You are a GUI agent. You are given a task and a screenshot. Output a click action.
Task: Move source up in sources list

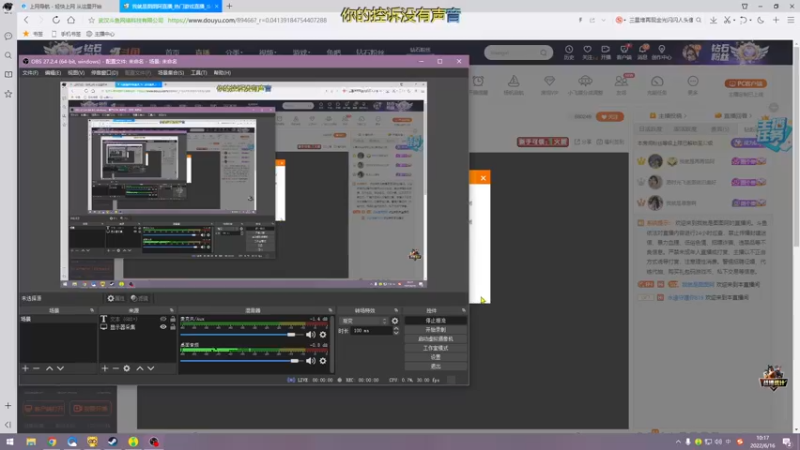(140, 368)
